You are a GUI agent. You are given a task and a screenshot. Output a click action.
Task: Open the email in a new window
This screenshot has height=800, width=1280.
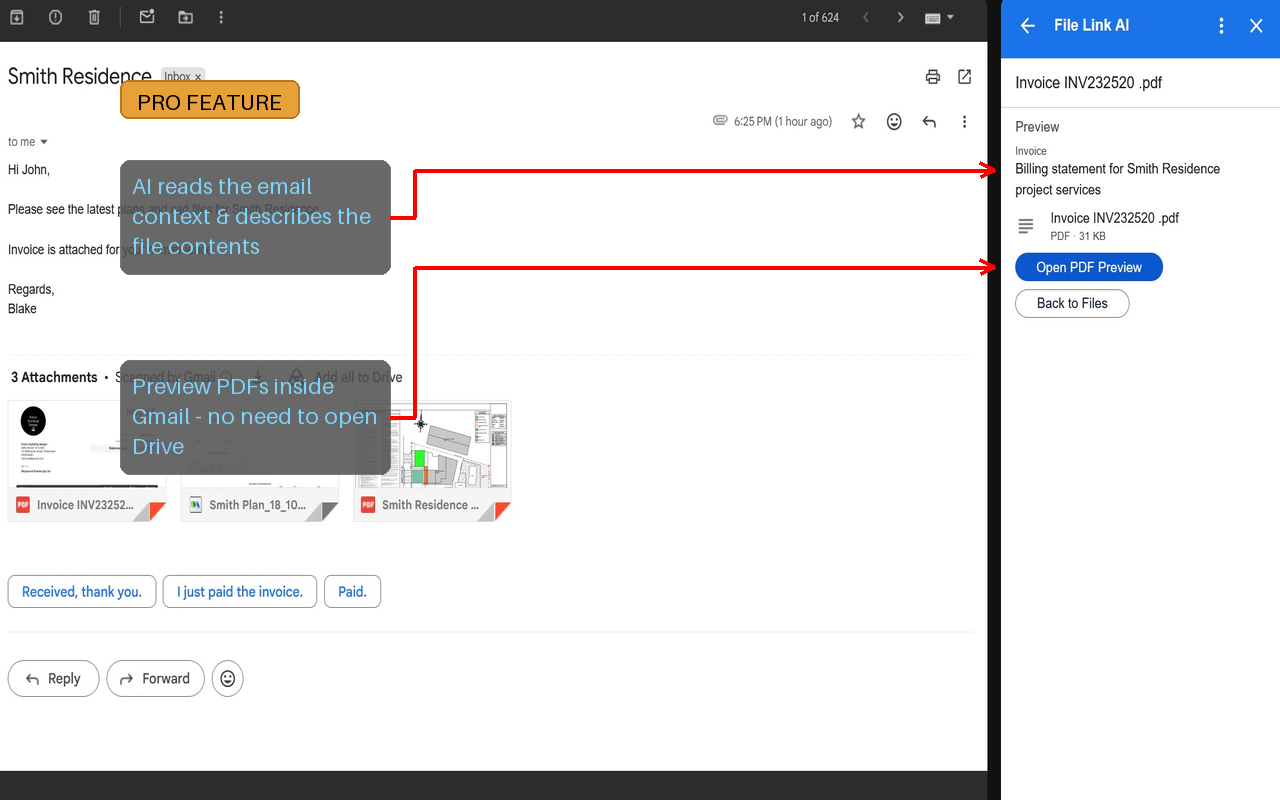(965, 77)
